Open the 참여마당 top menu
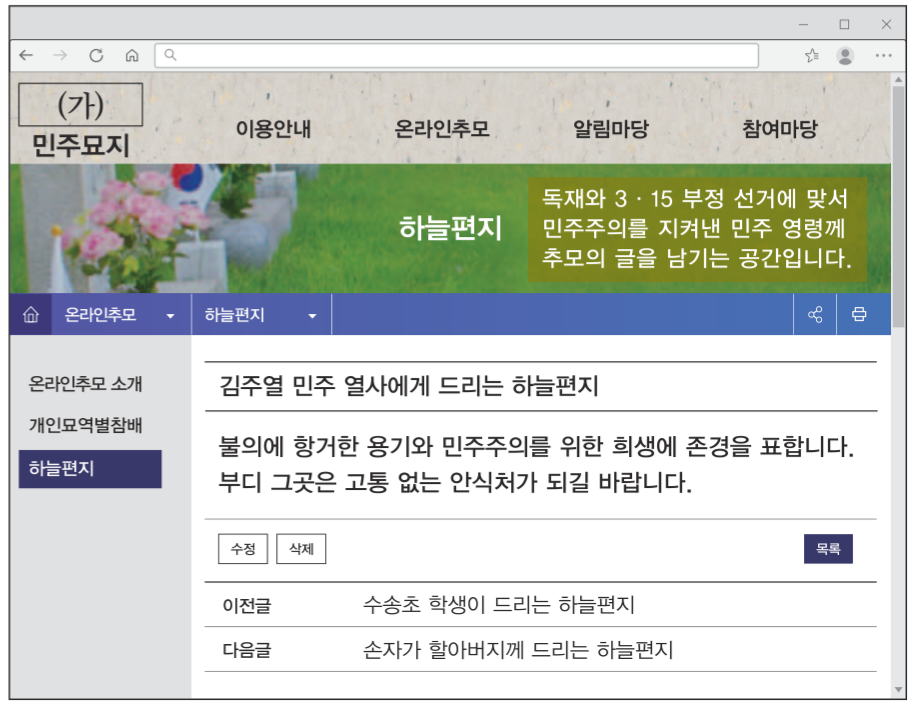This screenshot has width=922, height=708. [780, 129]
